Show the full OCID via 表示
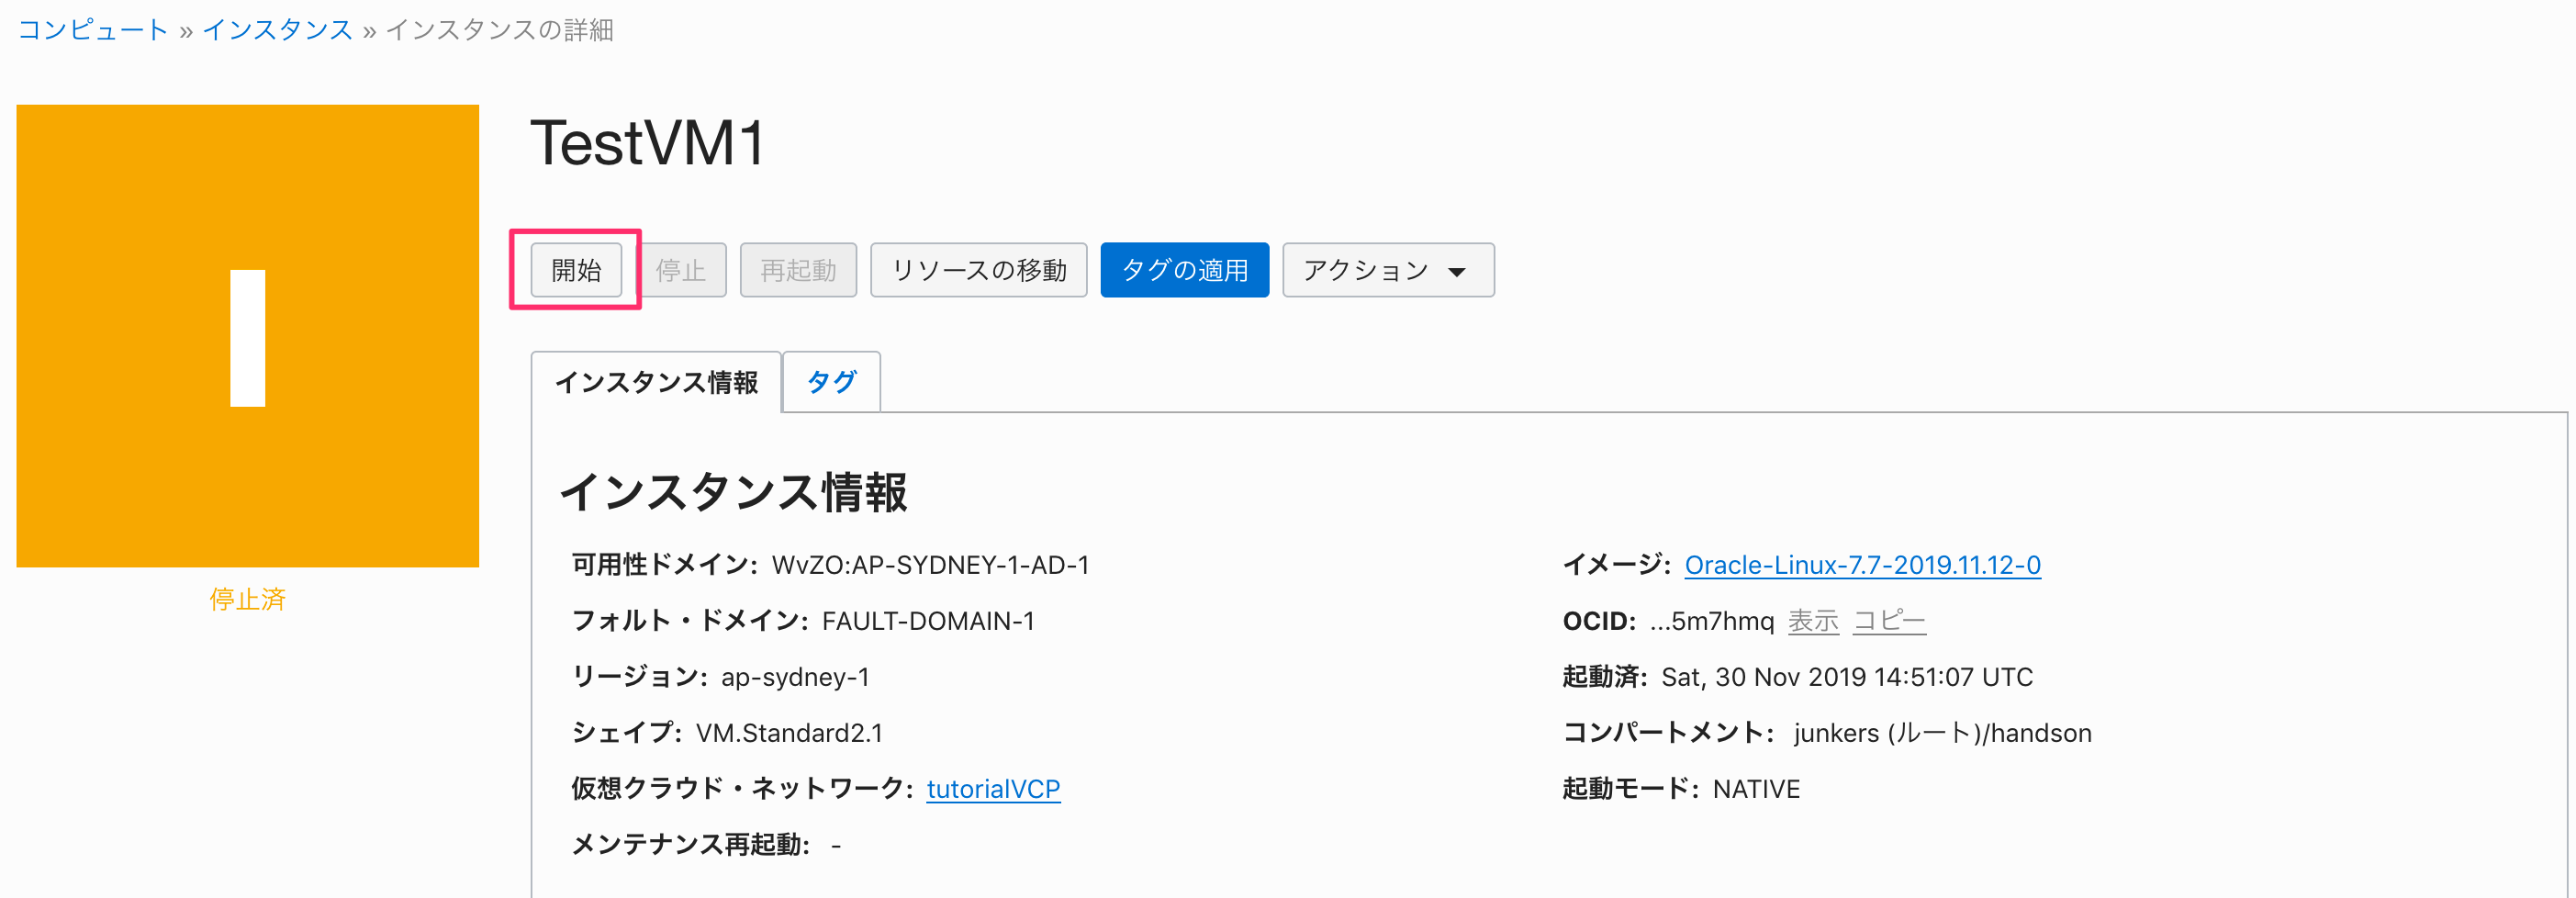The width and height of the screenshot is (2576, 898). coord(1813,621)
